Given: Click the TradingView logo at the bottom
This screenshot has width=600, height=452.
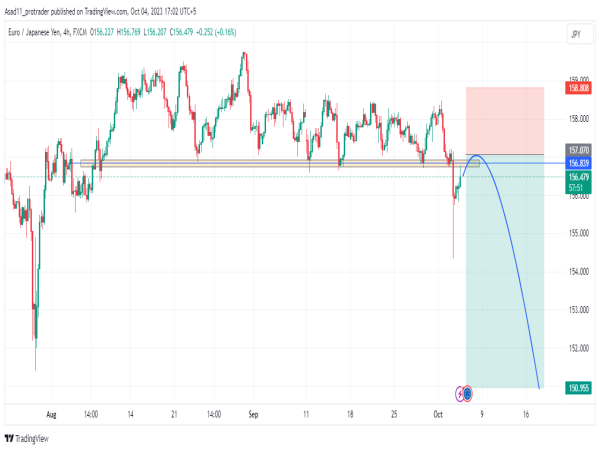Looking at the screenshot, I should [x=26, y=438].
